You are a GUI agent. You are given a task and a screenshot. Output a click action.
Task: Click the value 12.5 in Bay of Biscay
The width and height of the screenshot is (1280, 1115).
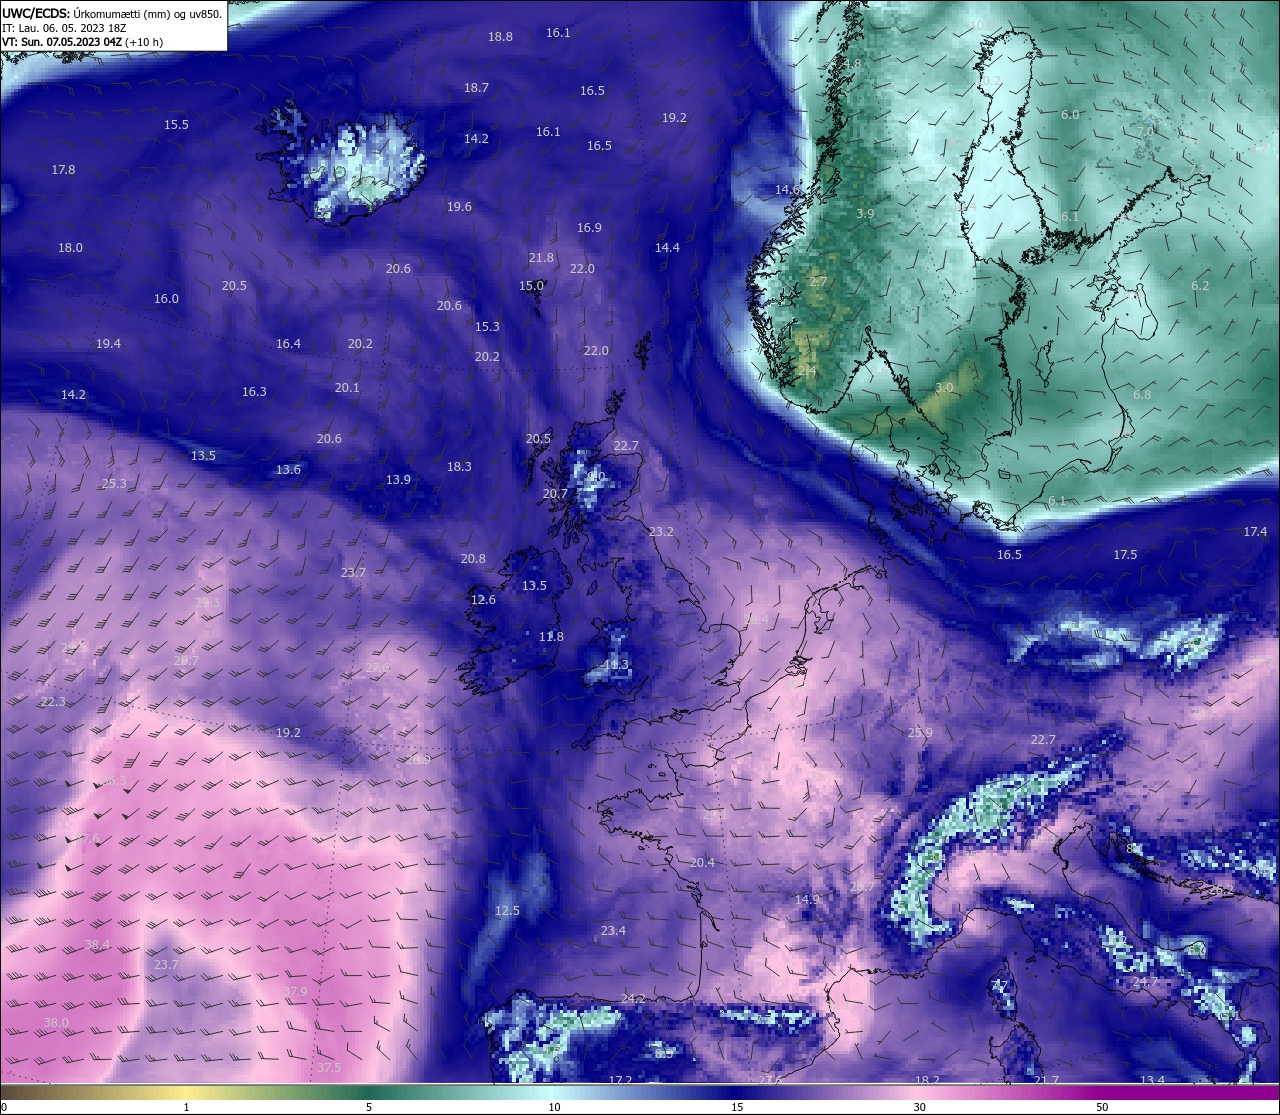click(507, 911)
